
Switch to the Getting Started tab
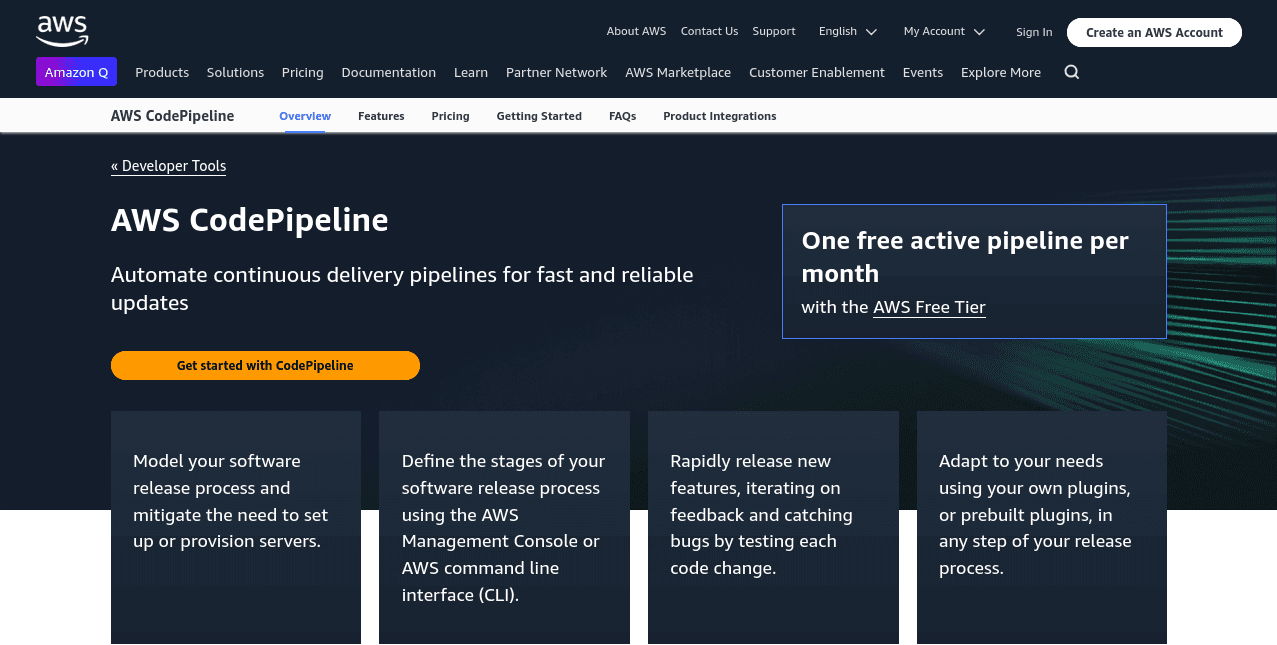pos(539,116)
